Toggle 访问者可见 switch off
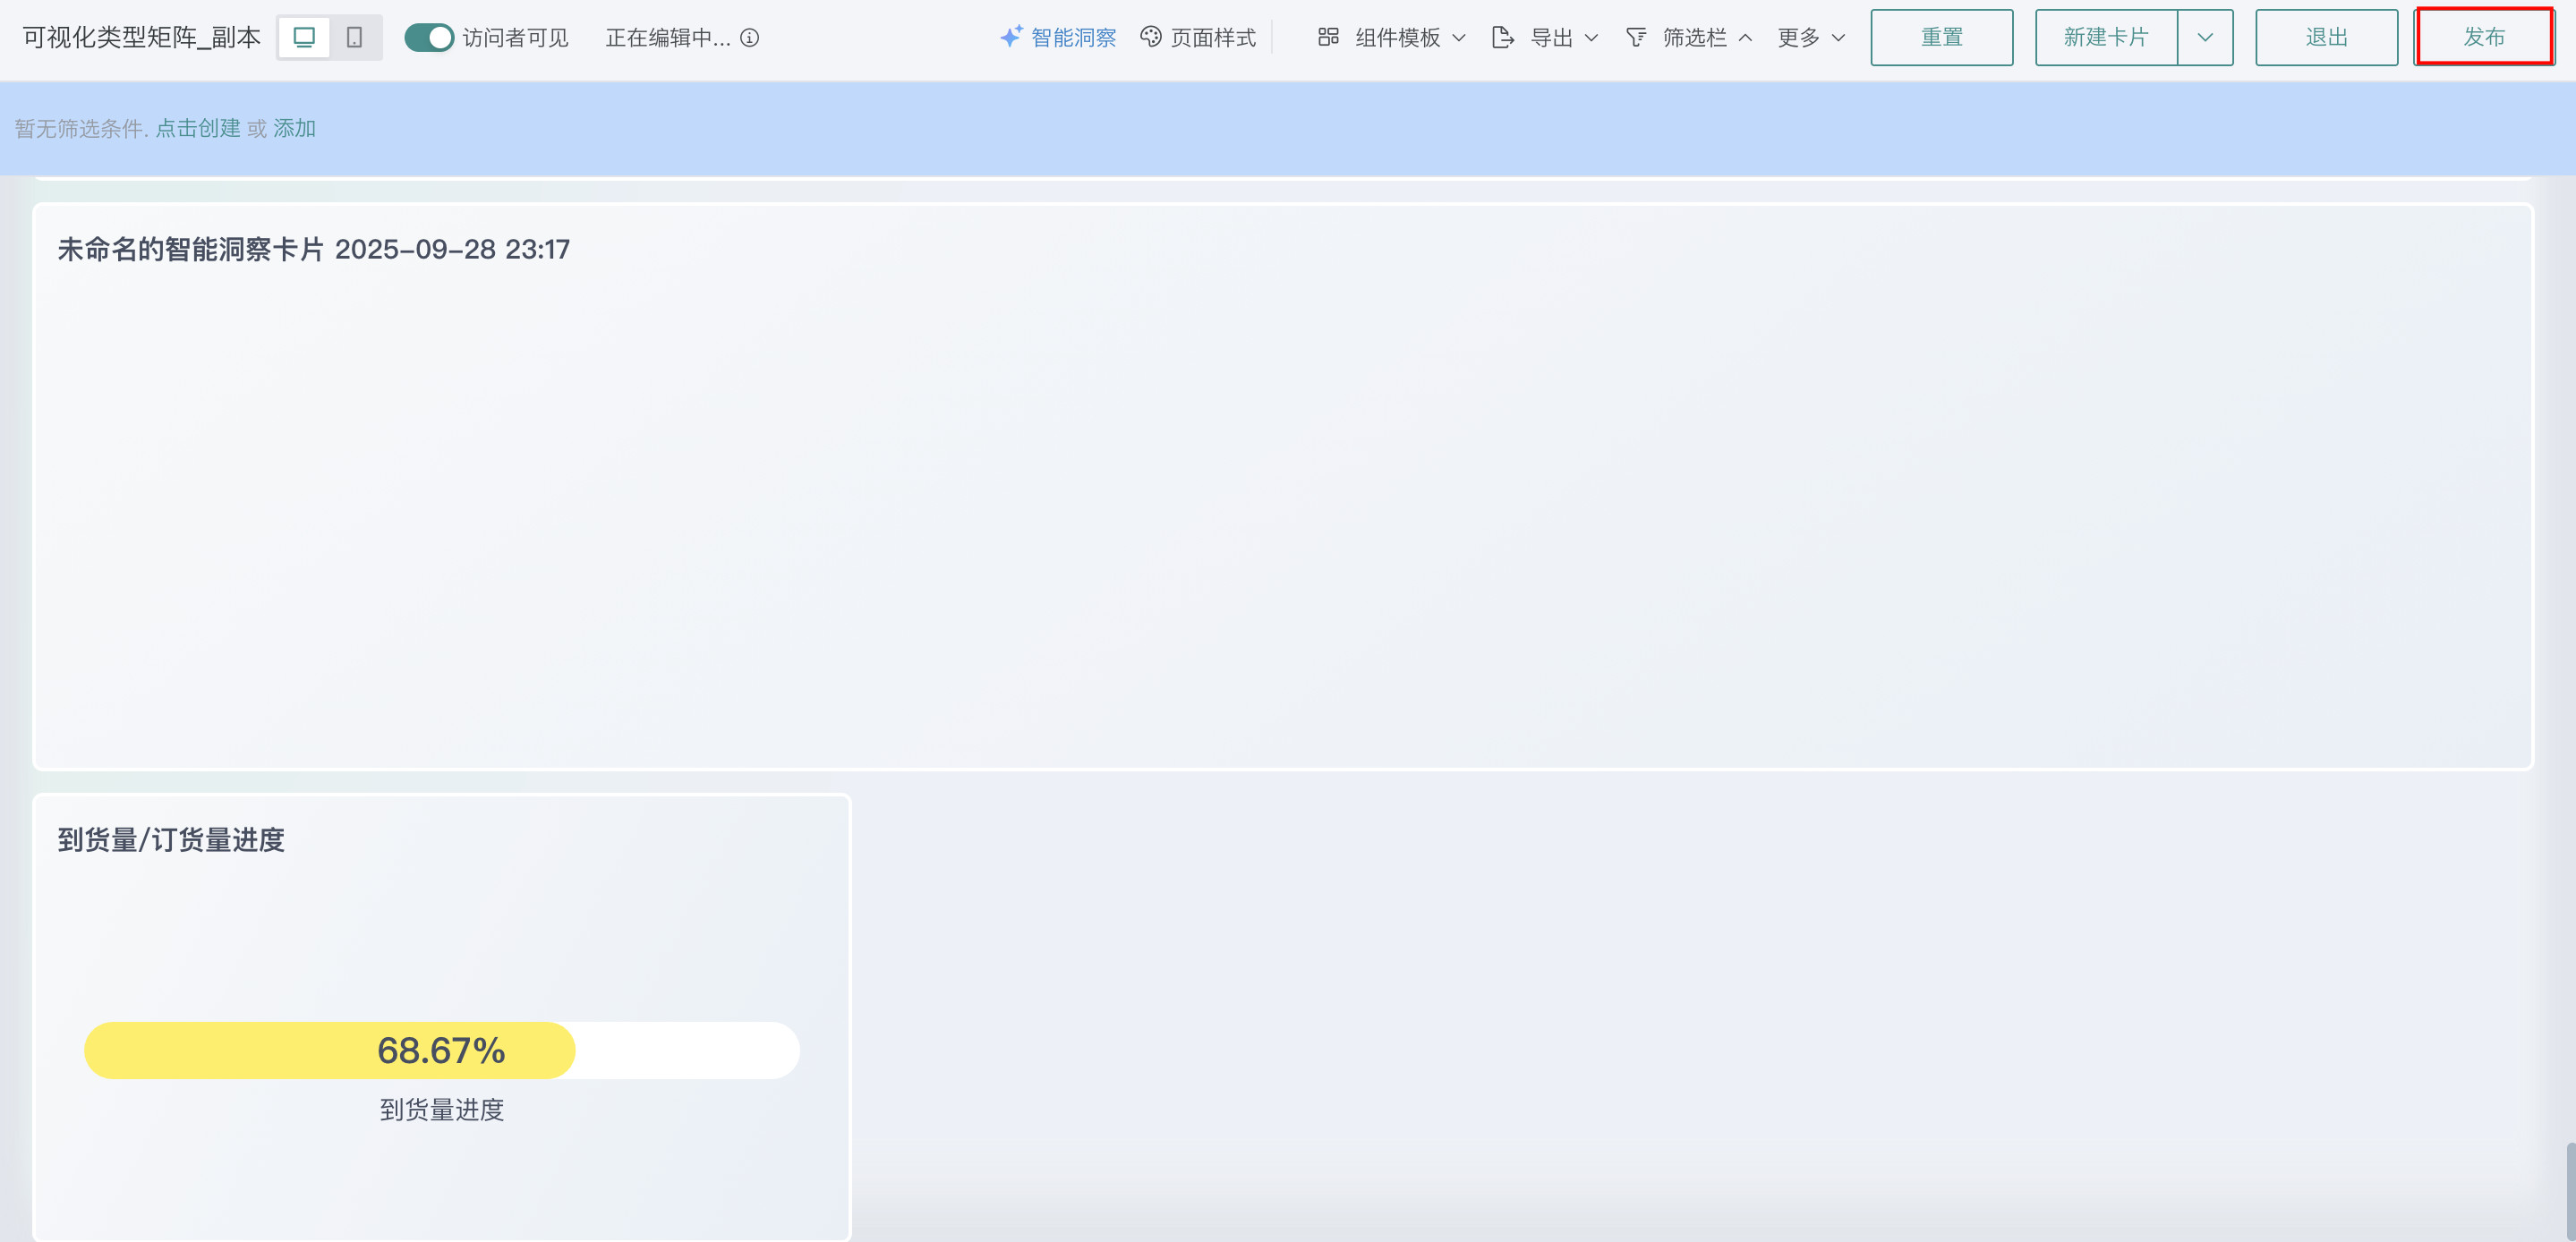This screenshot has height=1242, width=2576. click(x=429, y=37)
